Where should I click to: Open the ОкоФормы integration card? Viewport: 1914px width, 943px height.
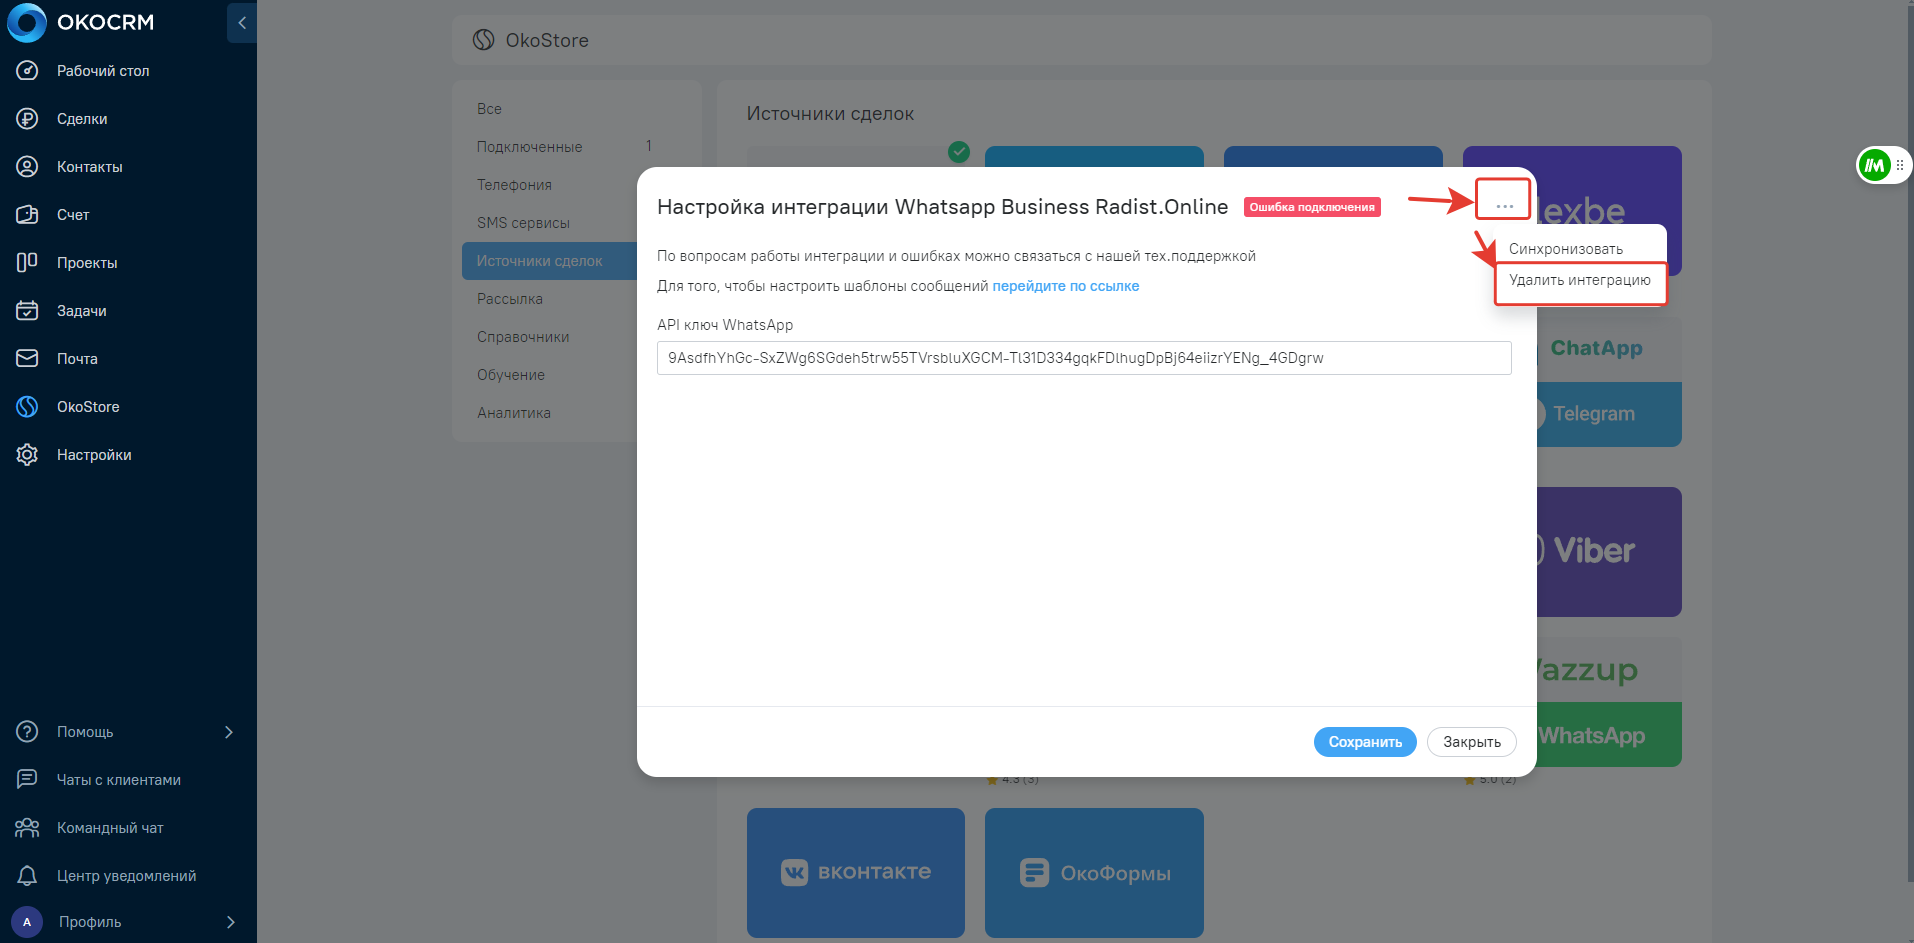click(1094, 872)
